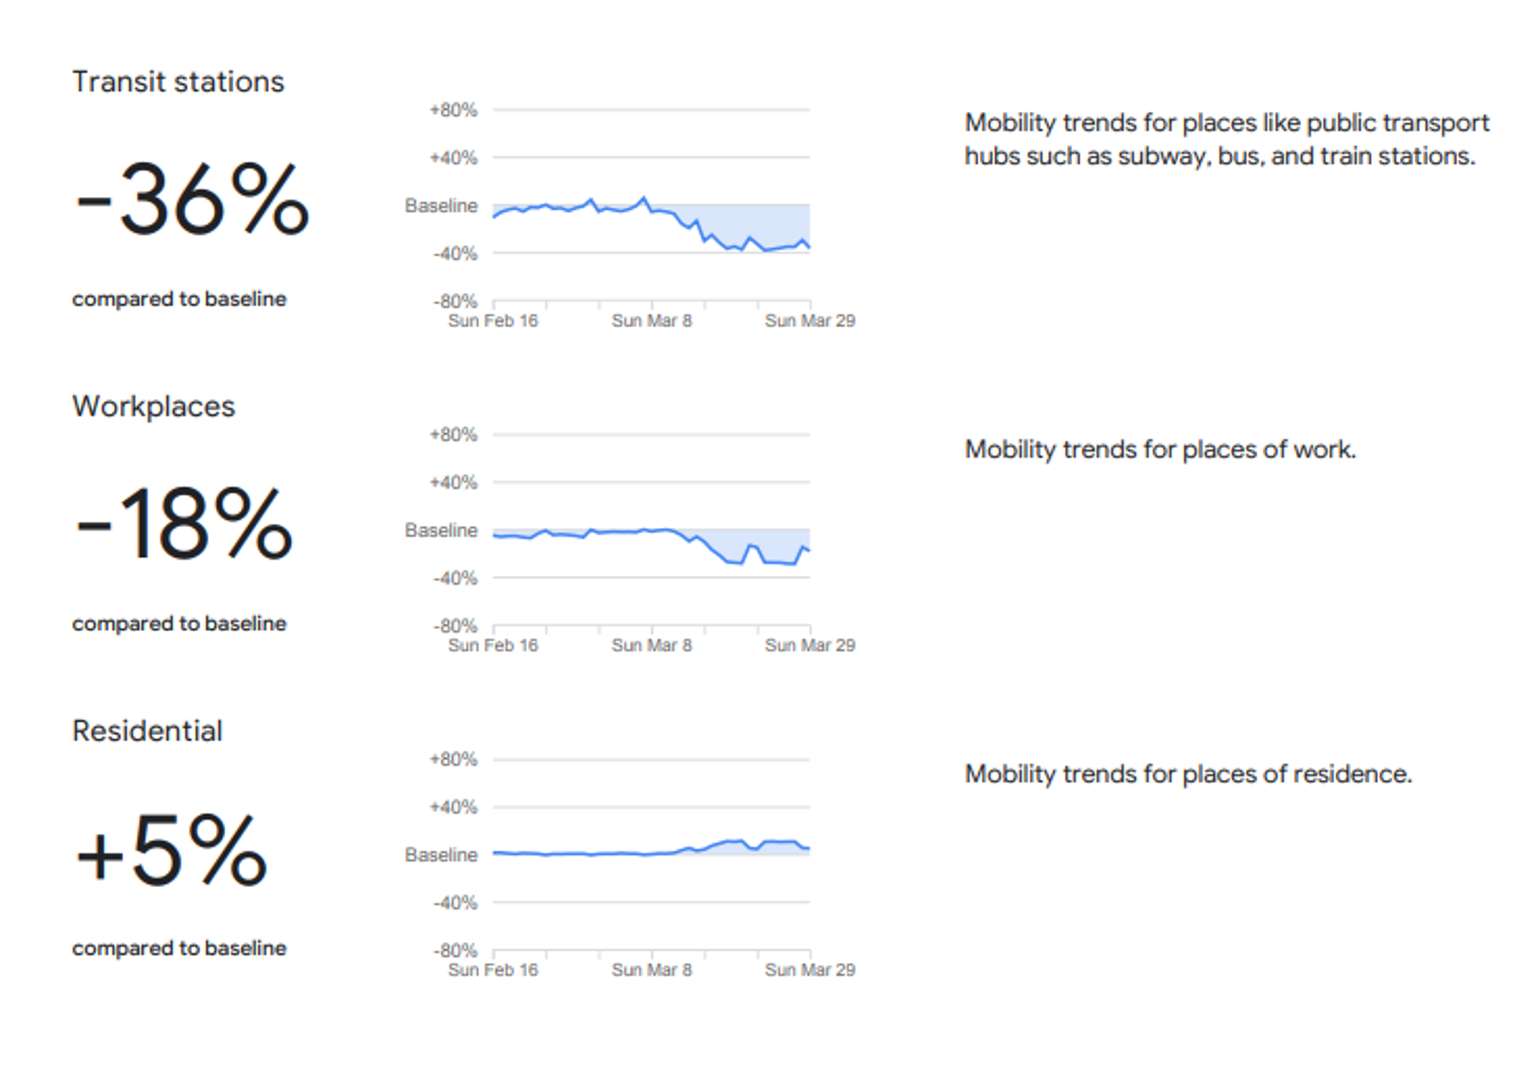Click the 'Mobility trends for places of work' text
The image size is (1517, 1080).
click(1160, 450)
